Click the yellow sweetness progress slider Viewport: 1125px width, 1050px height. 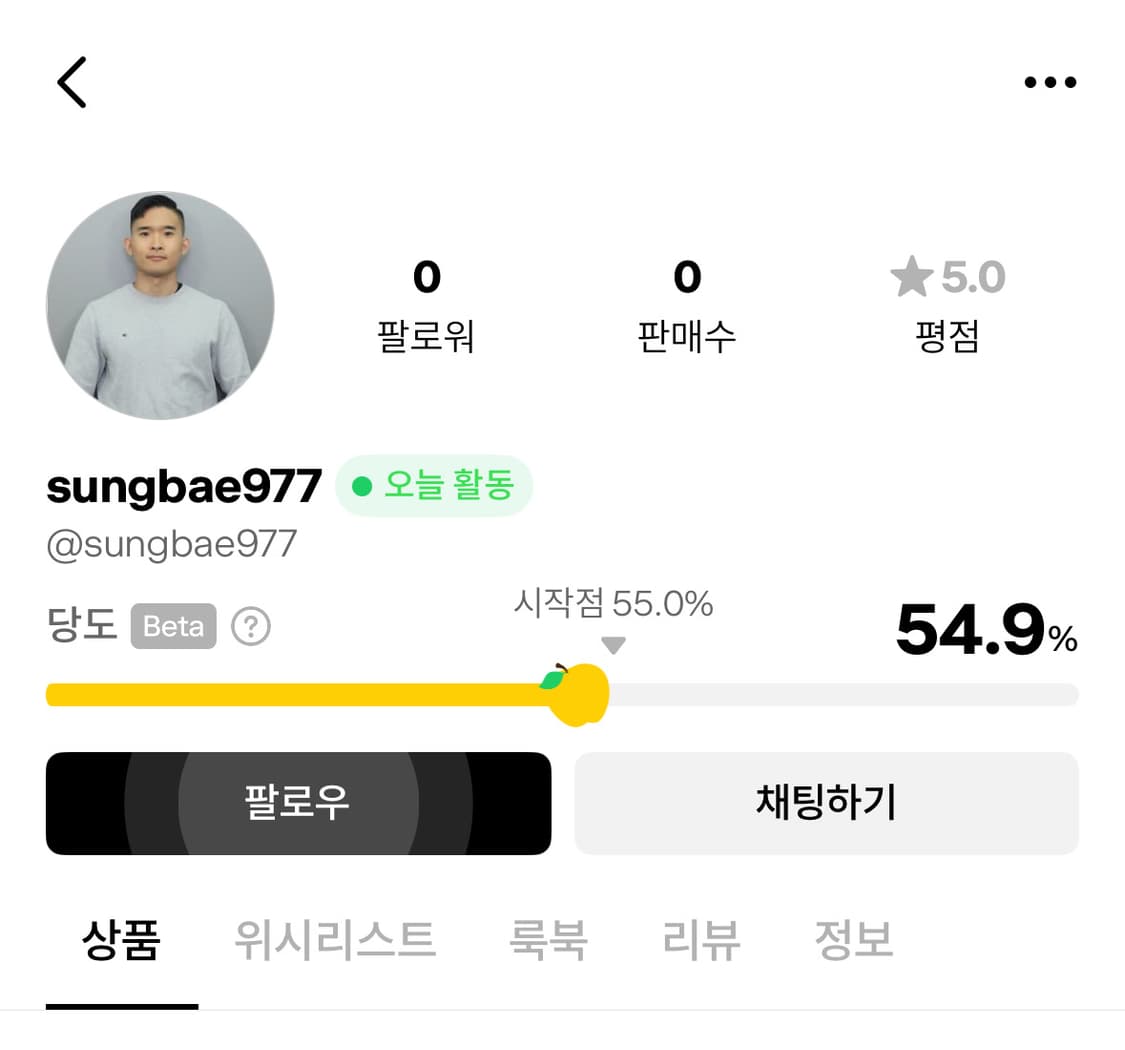(300, 693)
